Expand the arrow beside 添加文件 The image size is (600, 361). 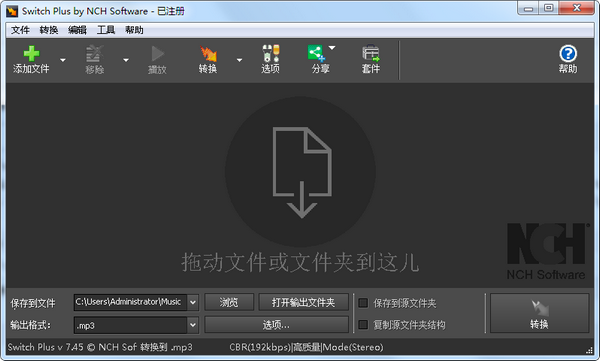(x=63, y=60)
